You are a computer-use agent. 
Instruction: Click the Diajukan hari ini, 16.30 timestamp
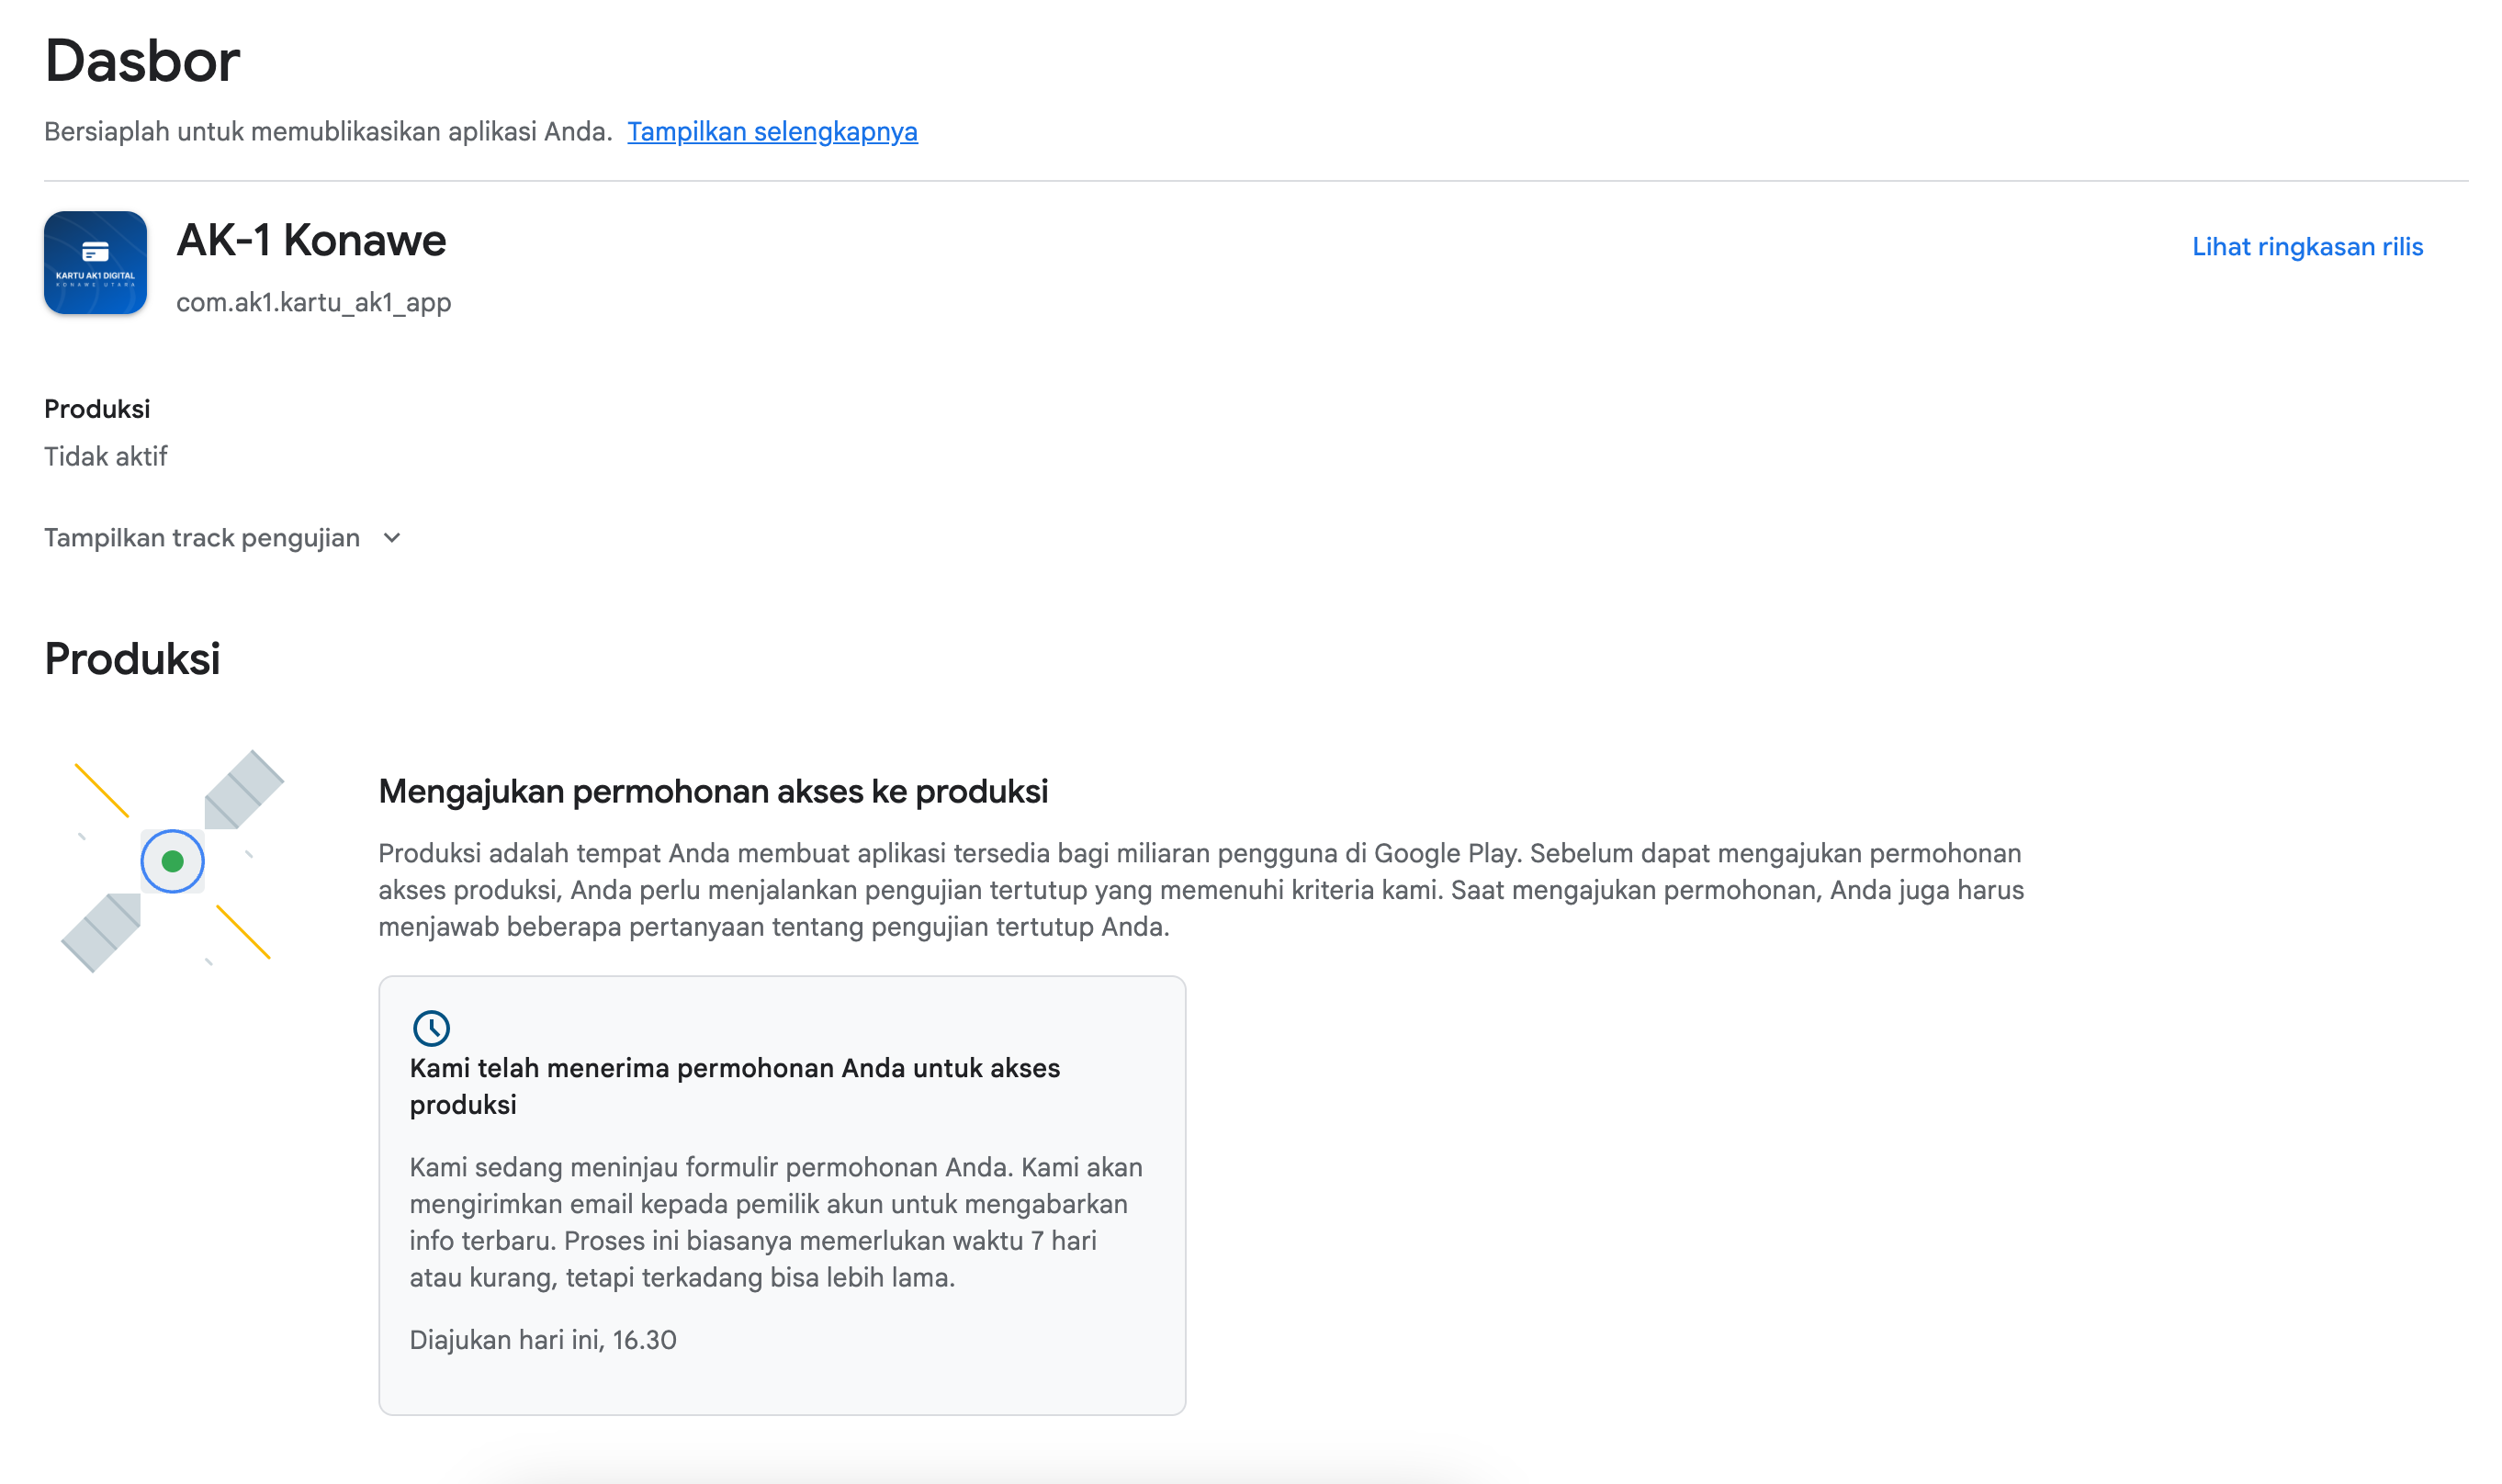click(543, 1340)
